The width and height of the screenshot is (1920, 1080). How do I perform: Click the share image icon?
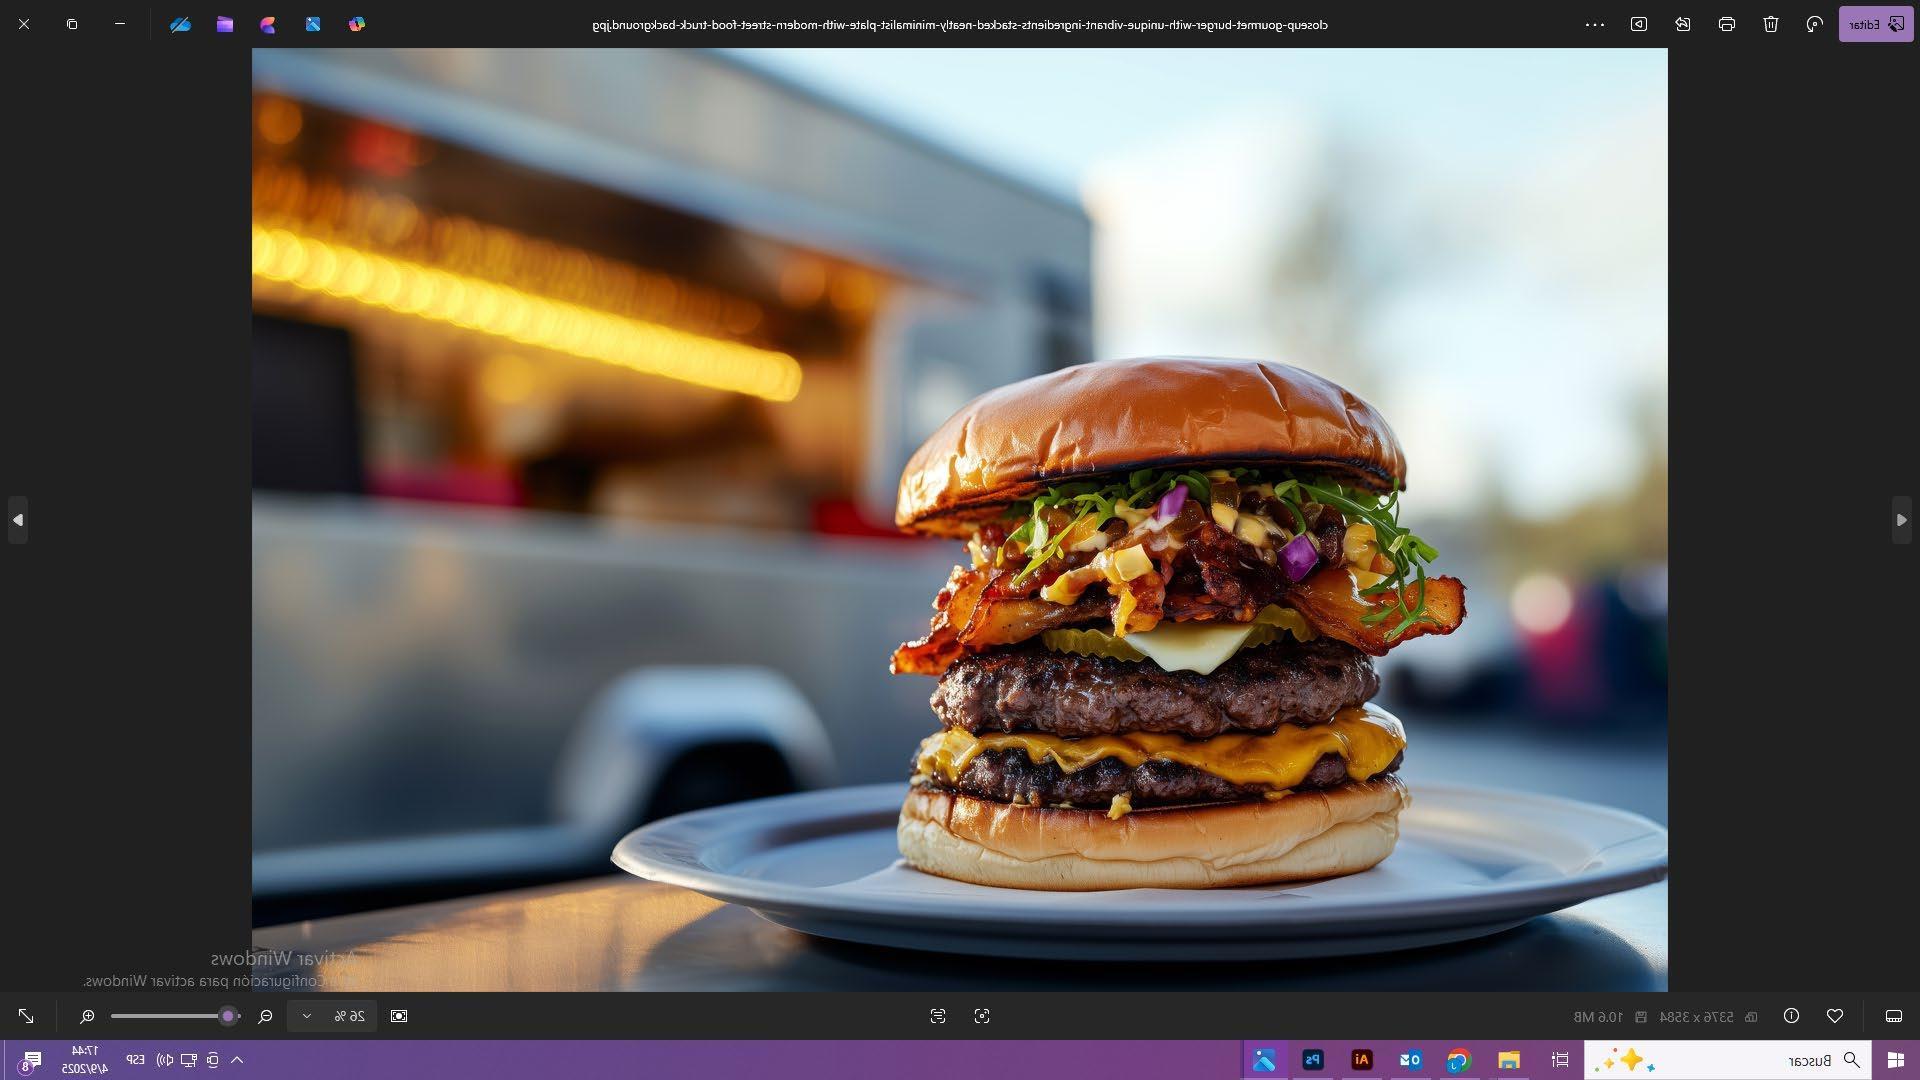tap(1682, 24)
